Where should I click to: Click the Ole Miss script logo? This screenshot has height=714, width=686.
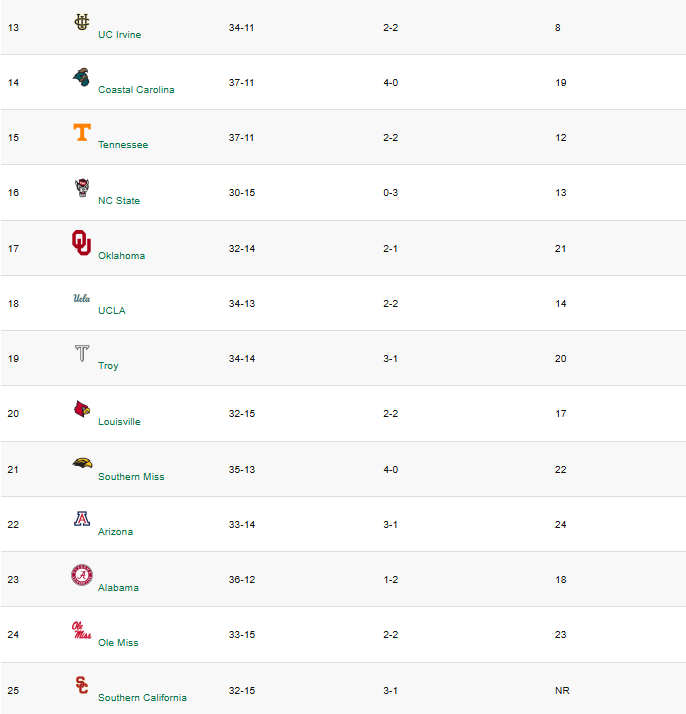(82, 630)
